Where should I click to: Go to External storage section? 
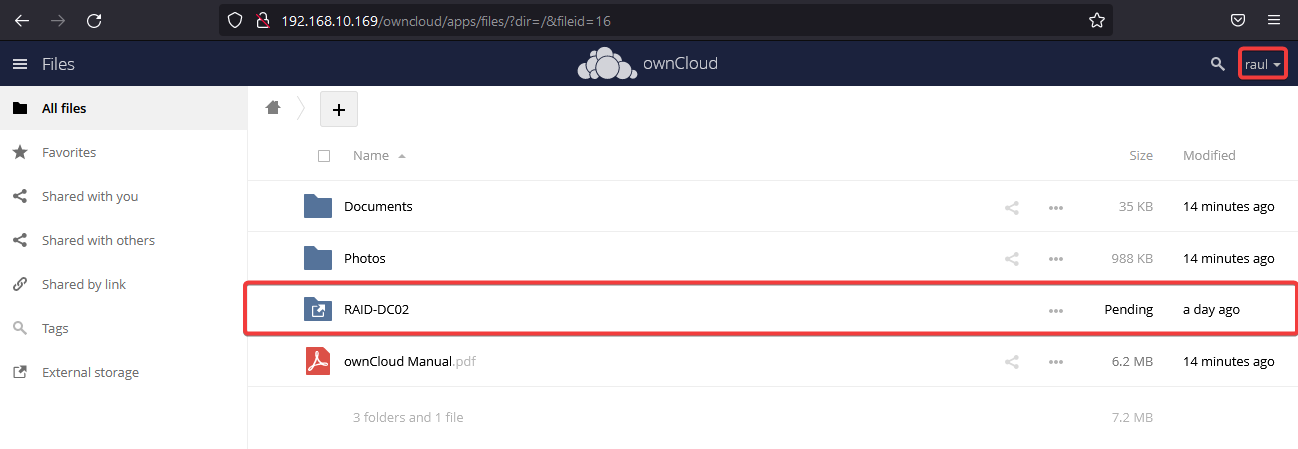90,373
